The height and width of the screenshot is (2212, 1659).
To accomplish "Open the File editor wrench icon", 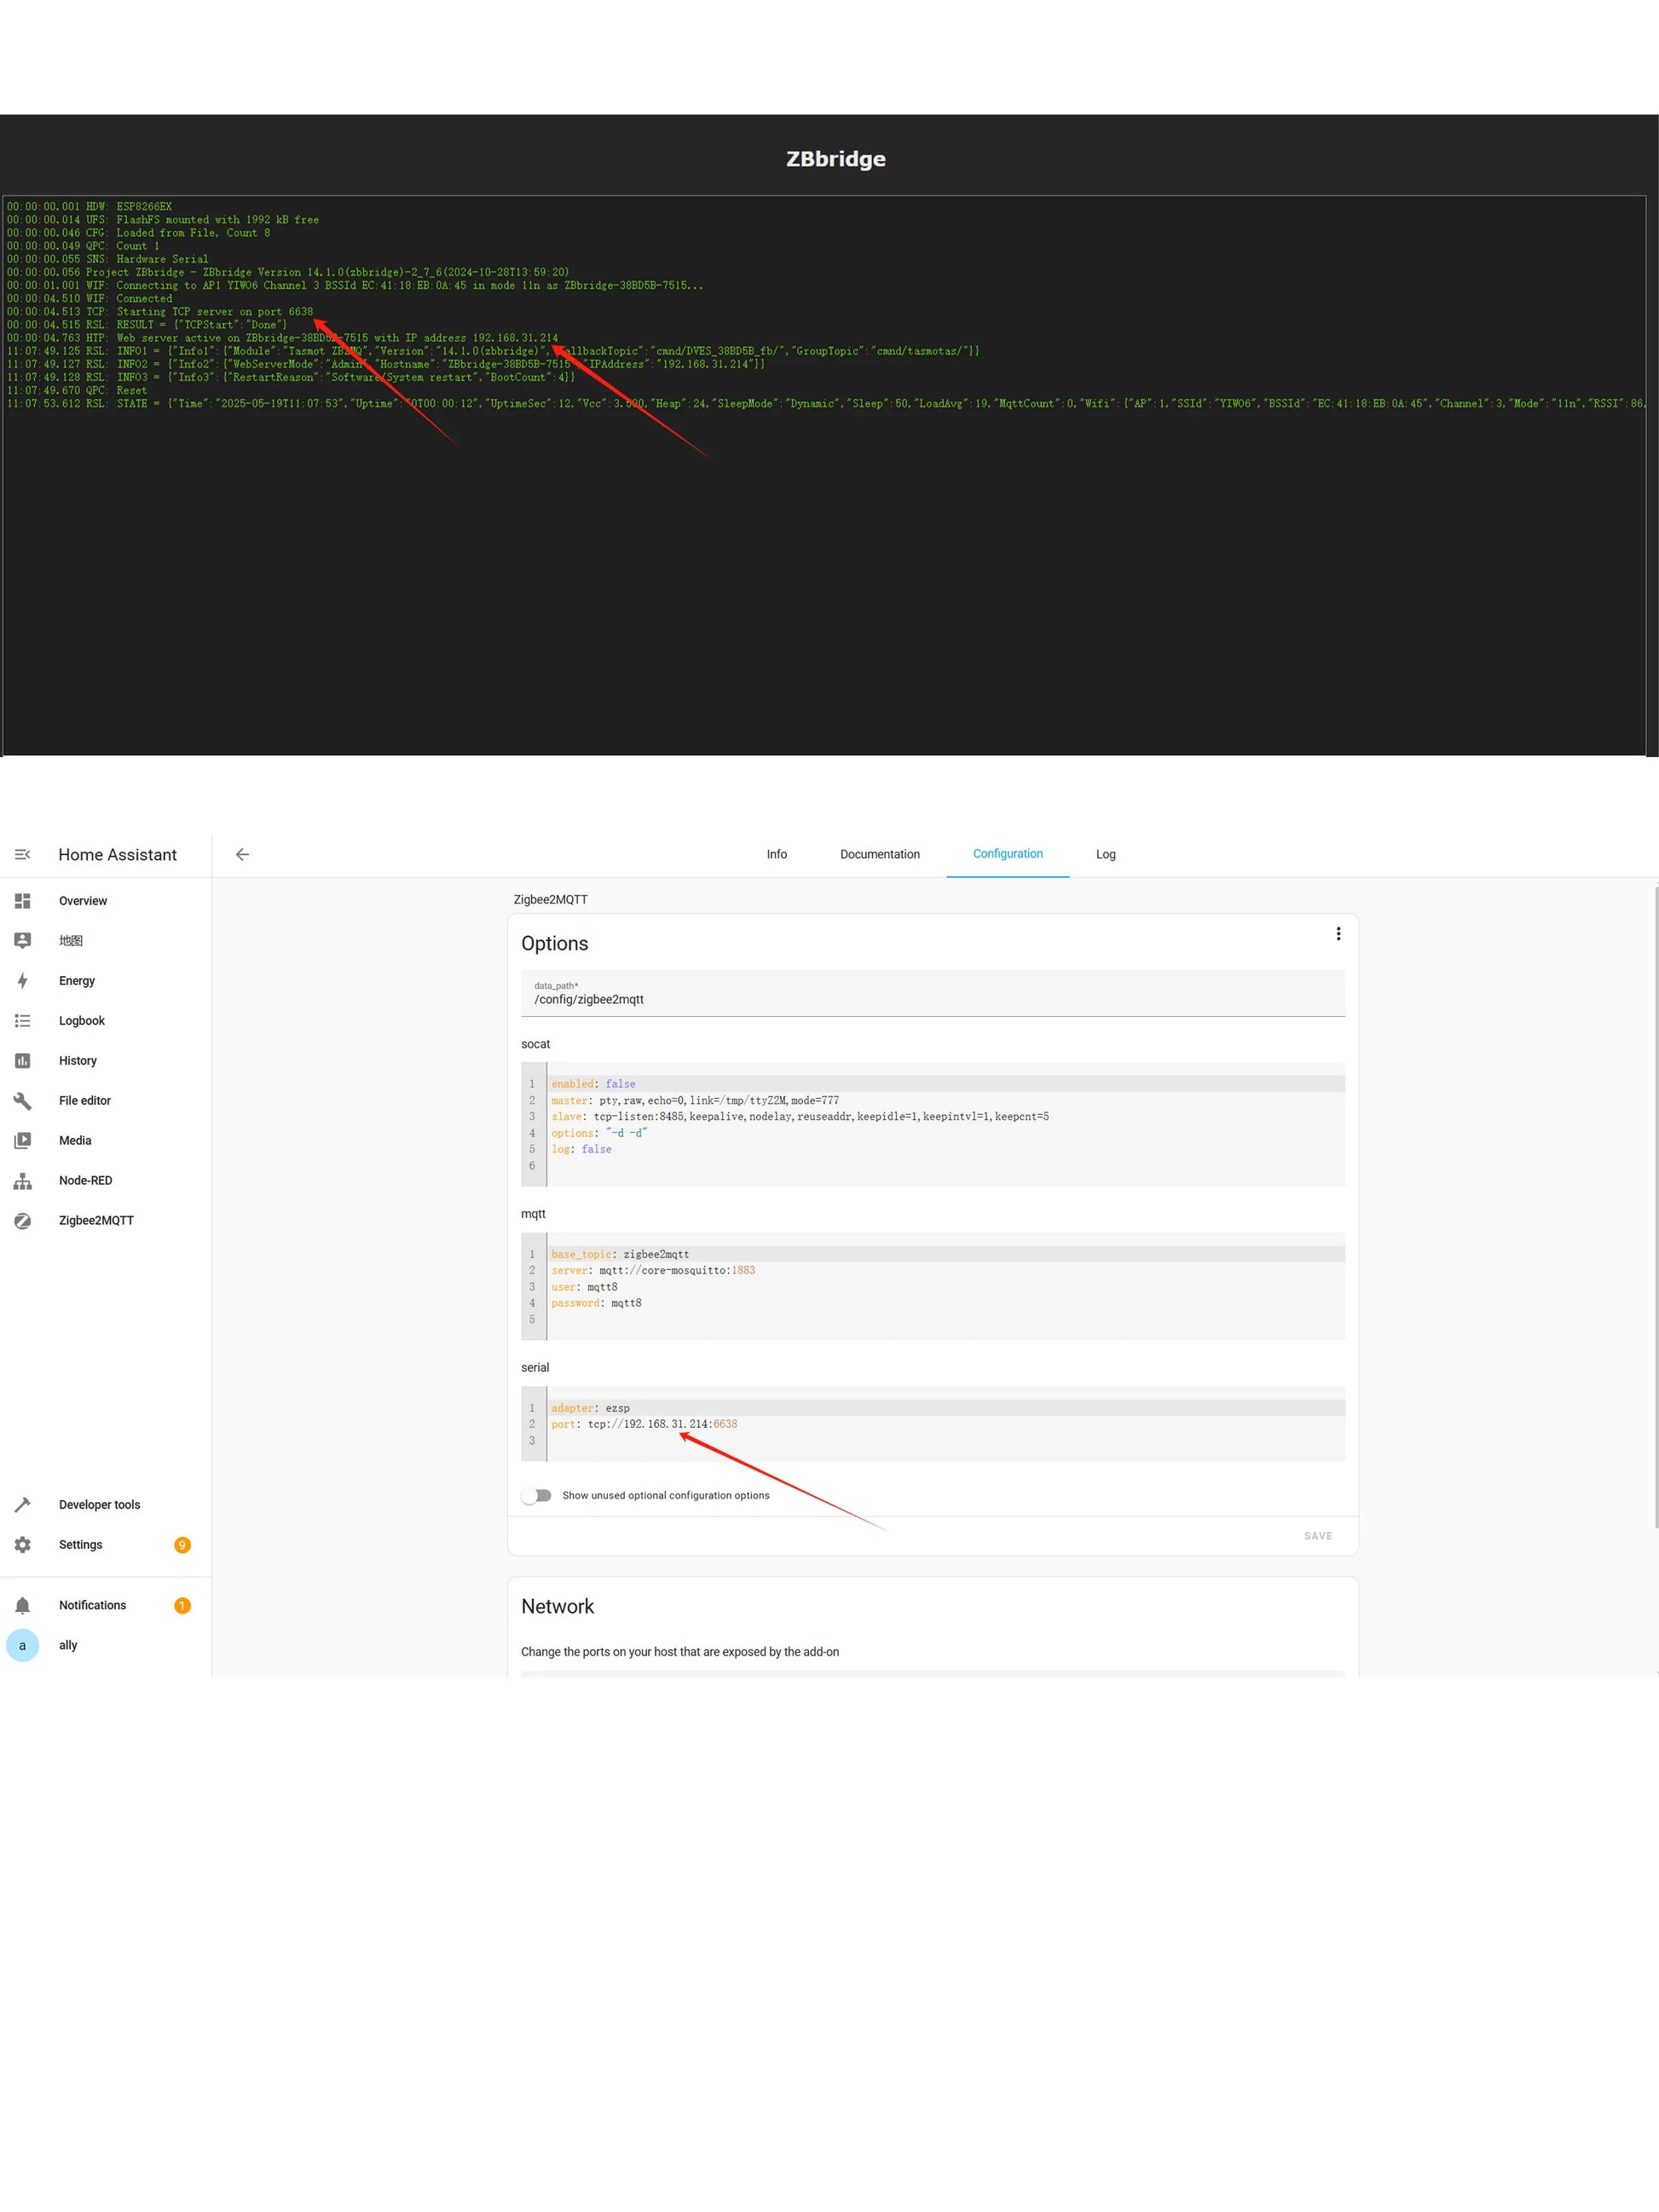I will pyautogui.click(x=22, y=1101).
